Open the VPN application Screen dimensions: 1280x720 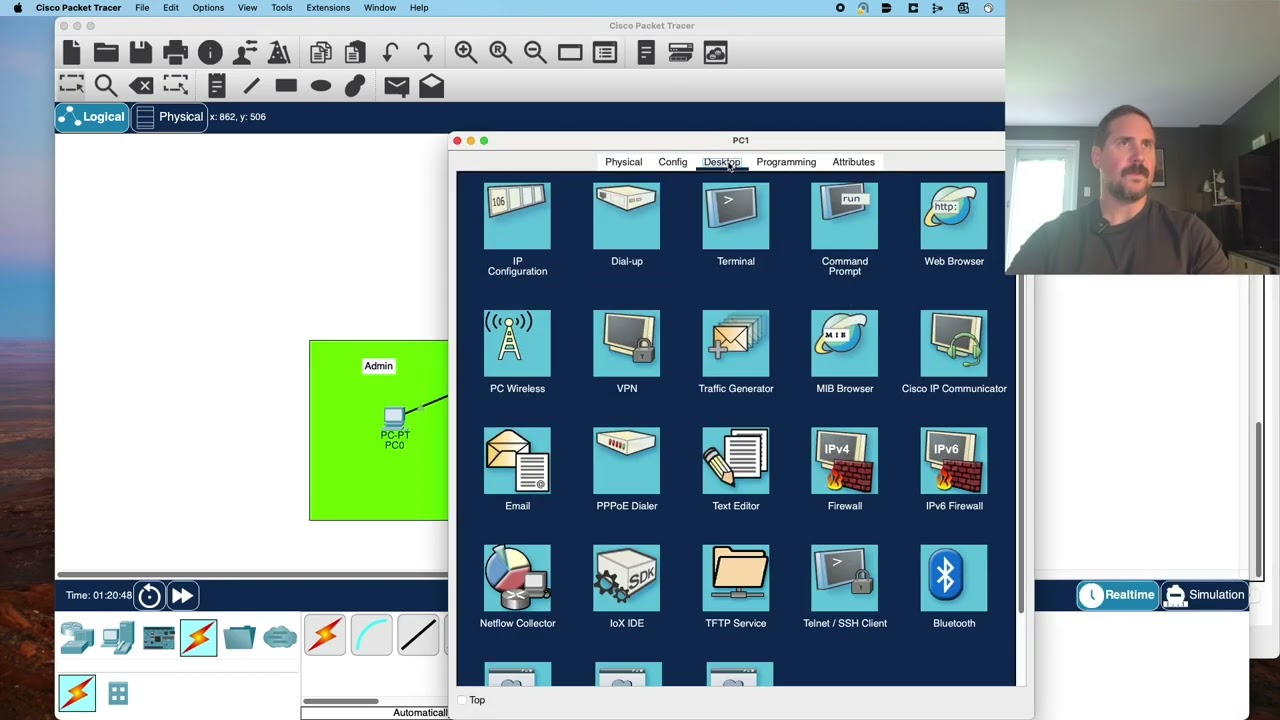tap(626, 344)
